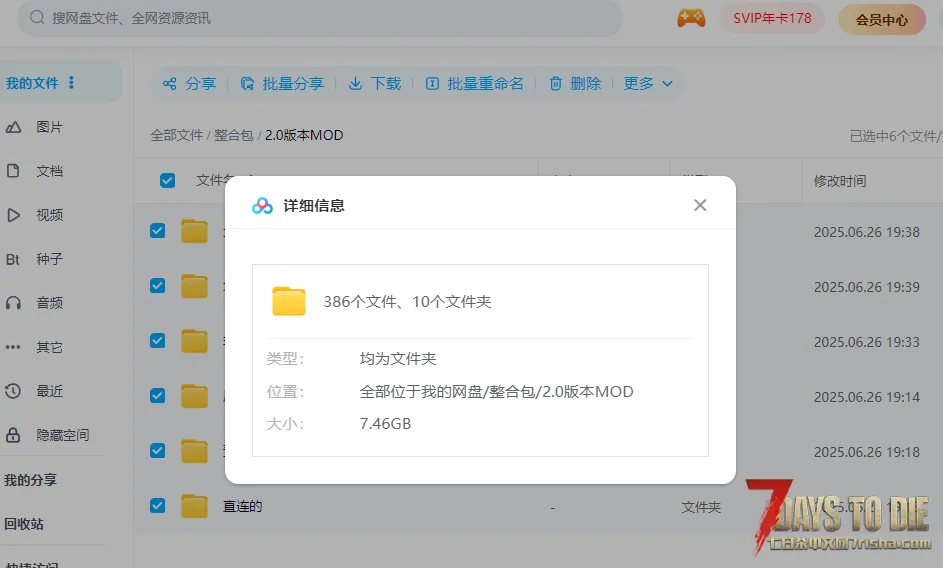This screenshot has height=568, width=943.
Task: Click 批量分享 batch share button
Action: pyautogui.click(x=282, y=84)
